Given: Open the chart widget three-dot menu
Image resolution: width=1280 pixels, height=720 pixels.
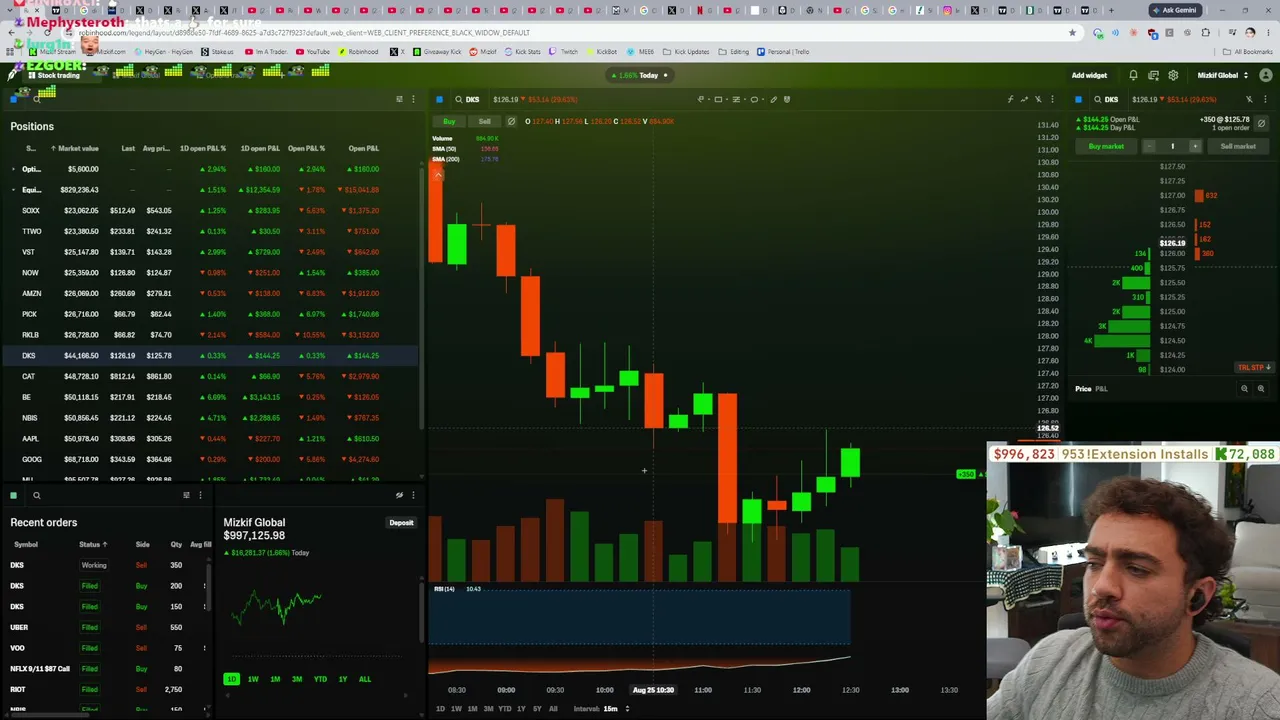Looking at the screenshot, I should point(1052,99).
